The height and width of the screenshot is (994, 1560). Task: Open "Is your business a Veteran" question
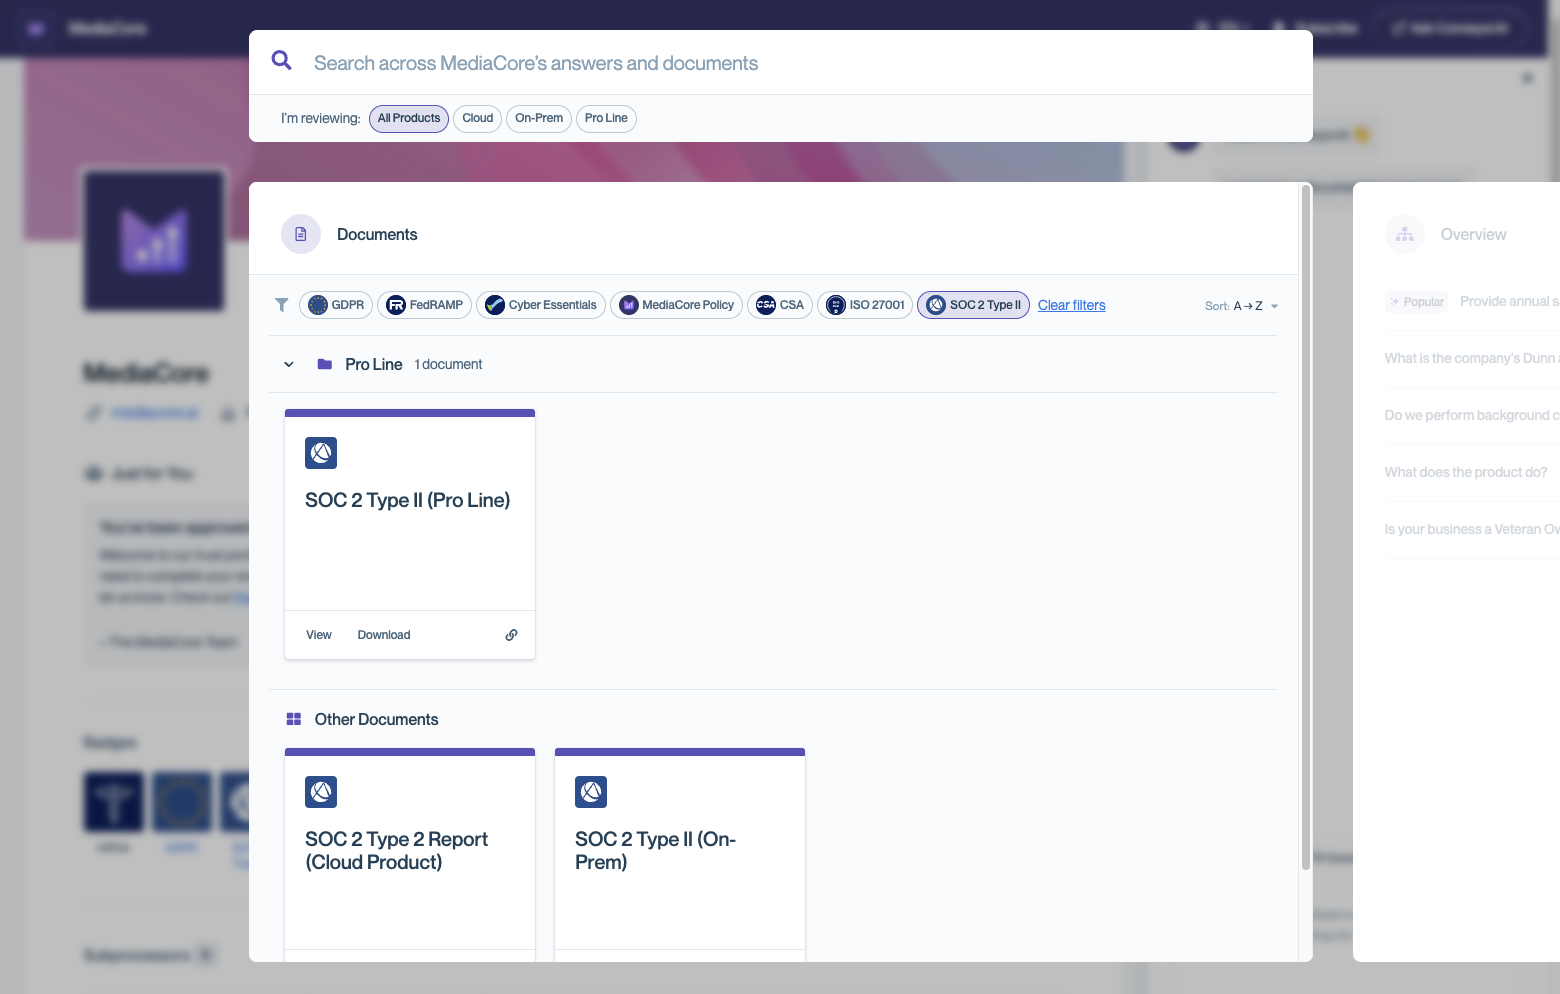coord(1472,529)
